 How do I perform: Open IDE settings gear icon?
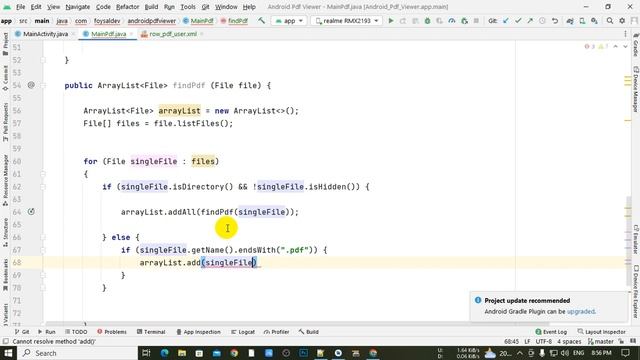622,21
